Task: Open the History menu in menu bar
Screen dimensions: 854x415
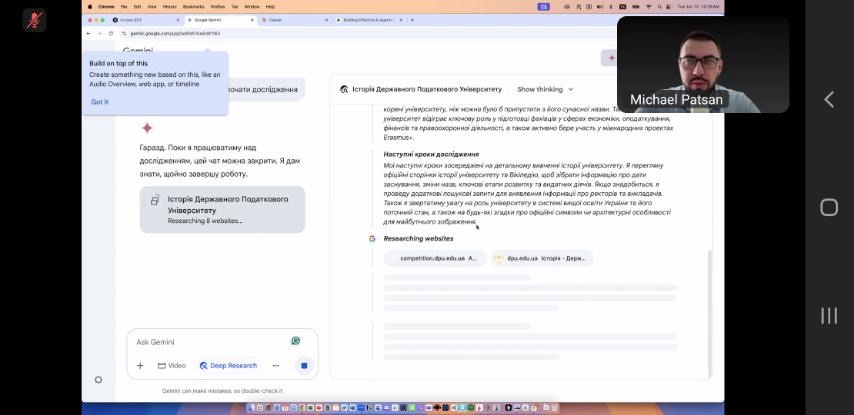Action: click(169, 6)
